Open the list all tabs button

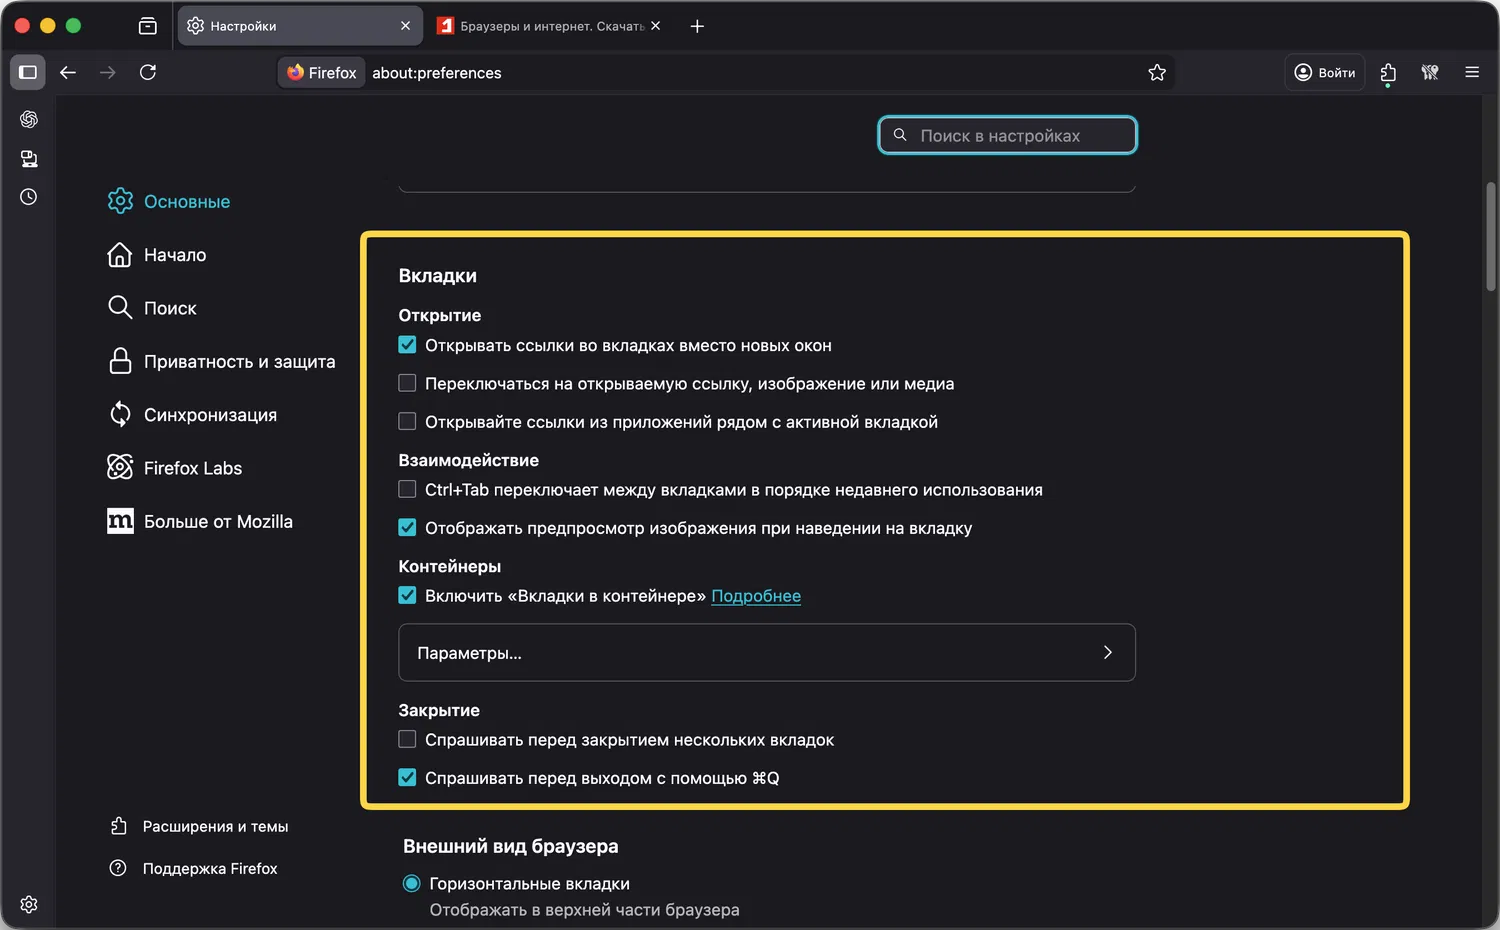coord(148,26)
